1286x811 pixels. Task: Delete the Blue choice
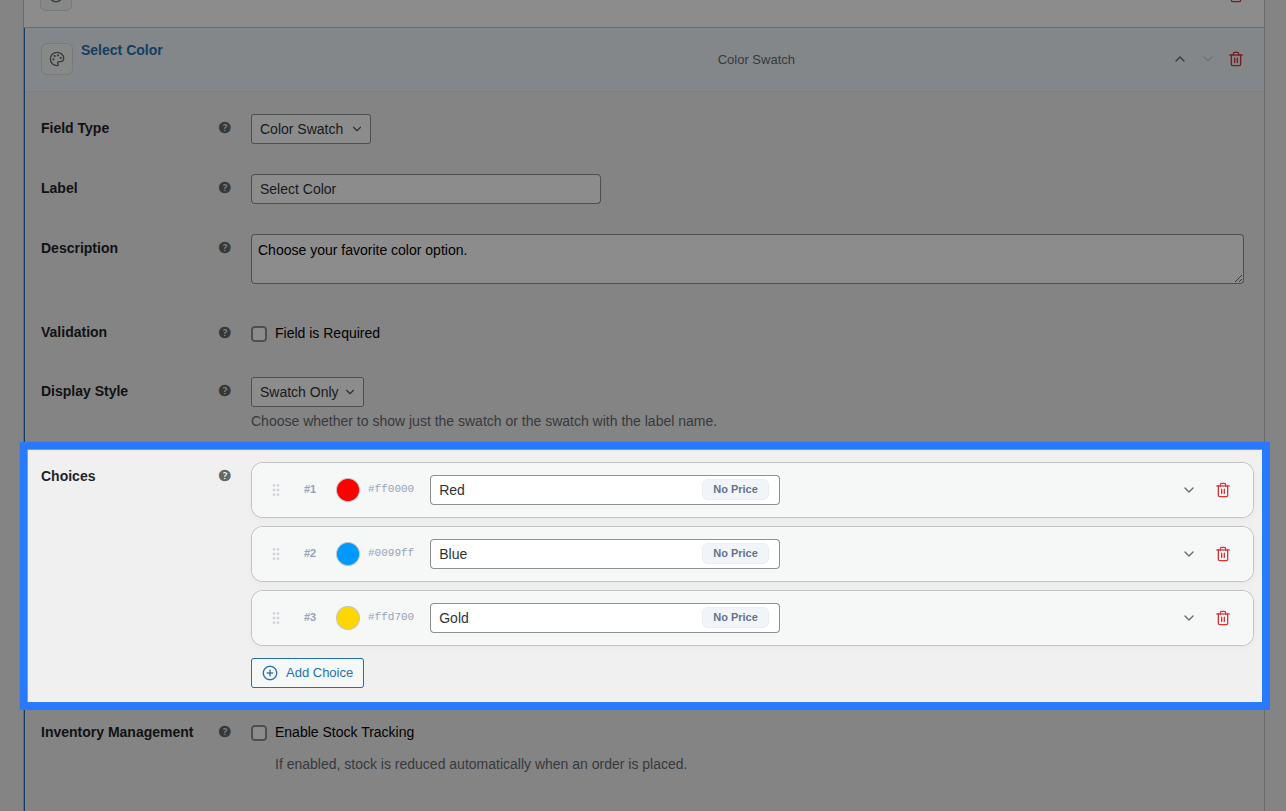coord(1223,554)
